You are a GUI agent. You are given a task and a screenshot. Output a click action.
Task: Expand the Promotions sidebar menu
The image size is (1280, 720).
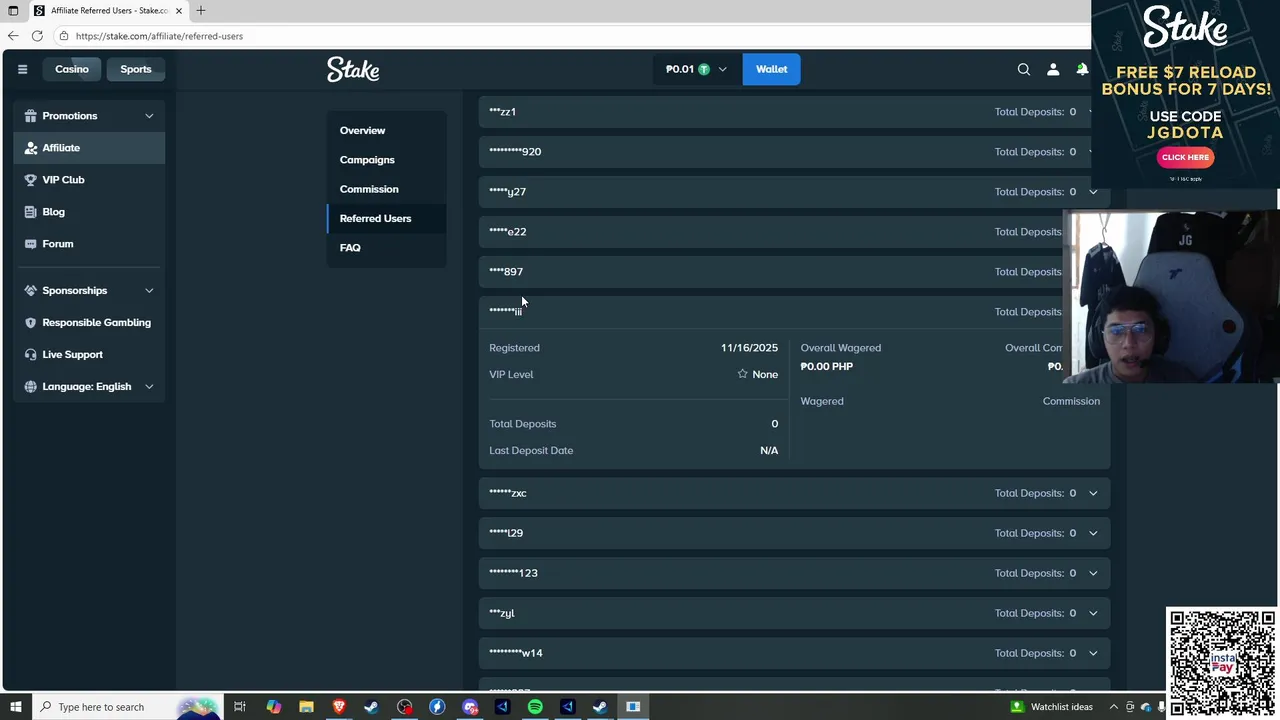[x=149, y=116]
